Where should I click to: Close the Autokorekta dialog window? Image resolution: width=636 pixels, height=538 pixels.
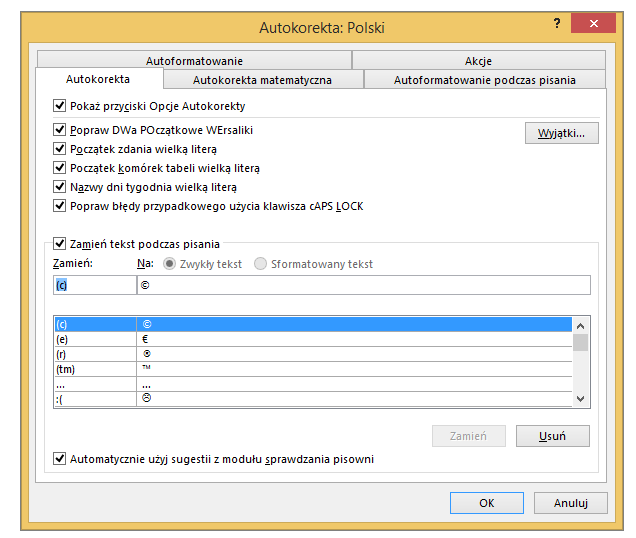(x=596, y=23)
